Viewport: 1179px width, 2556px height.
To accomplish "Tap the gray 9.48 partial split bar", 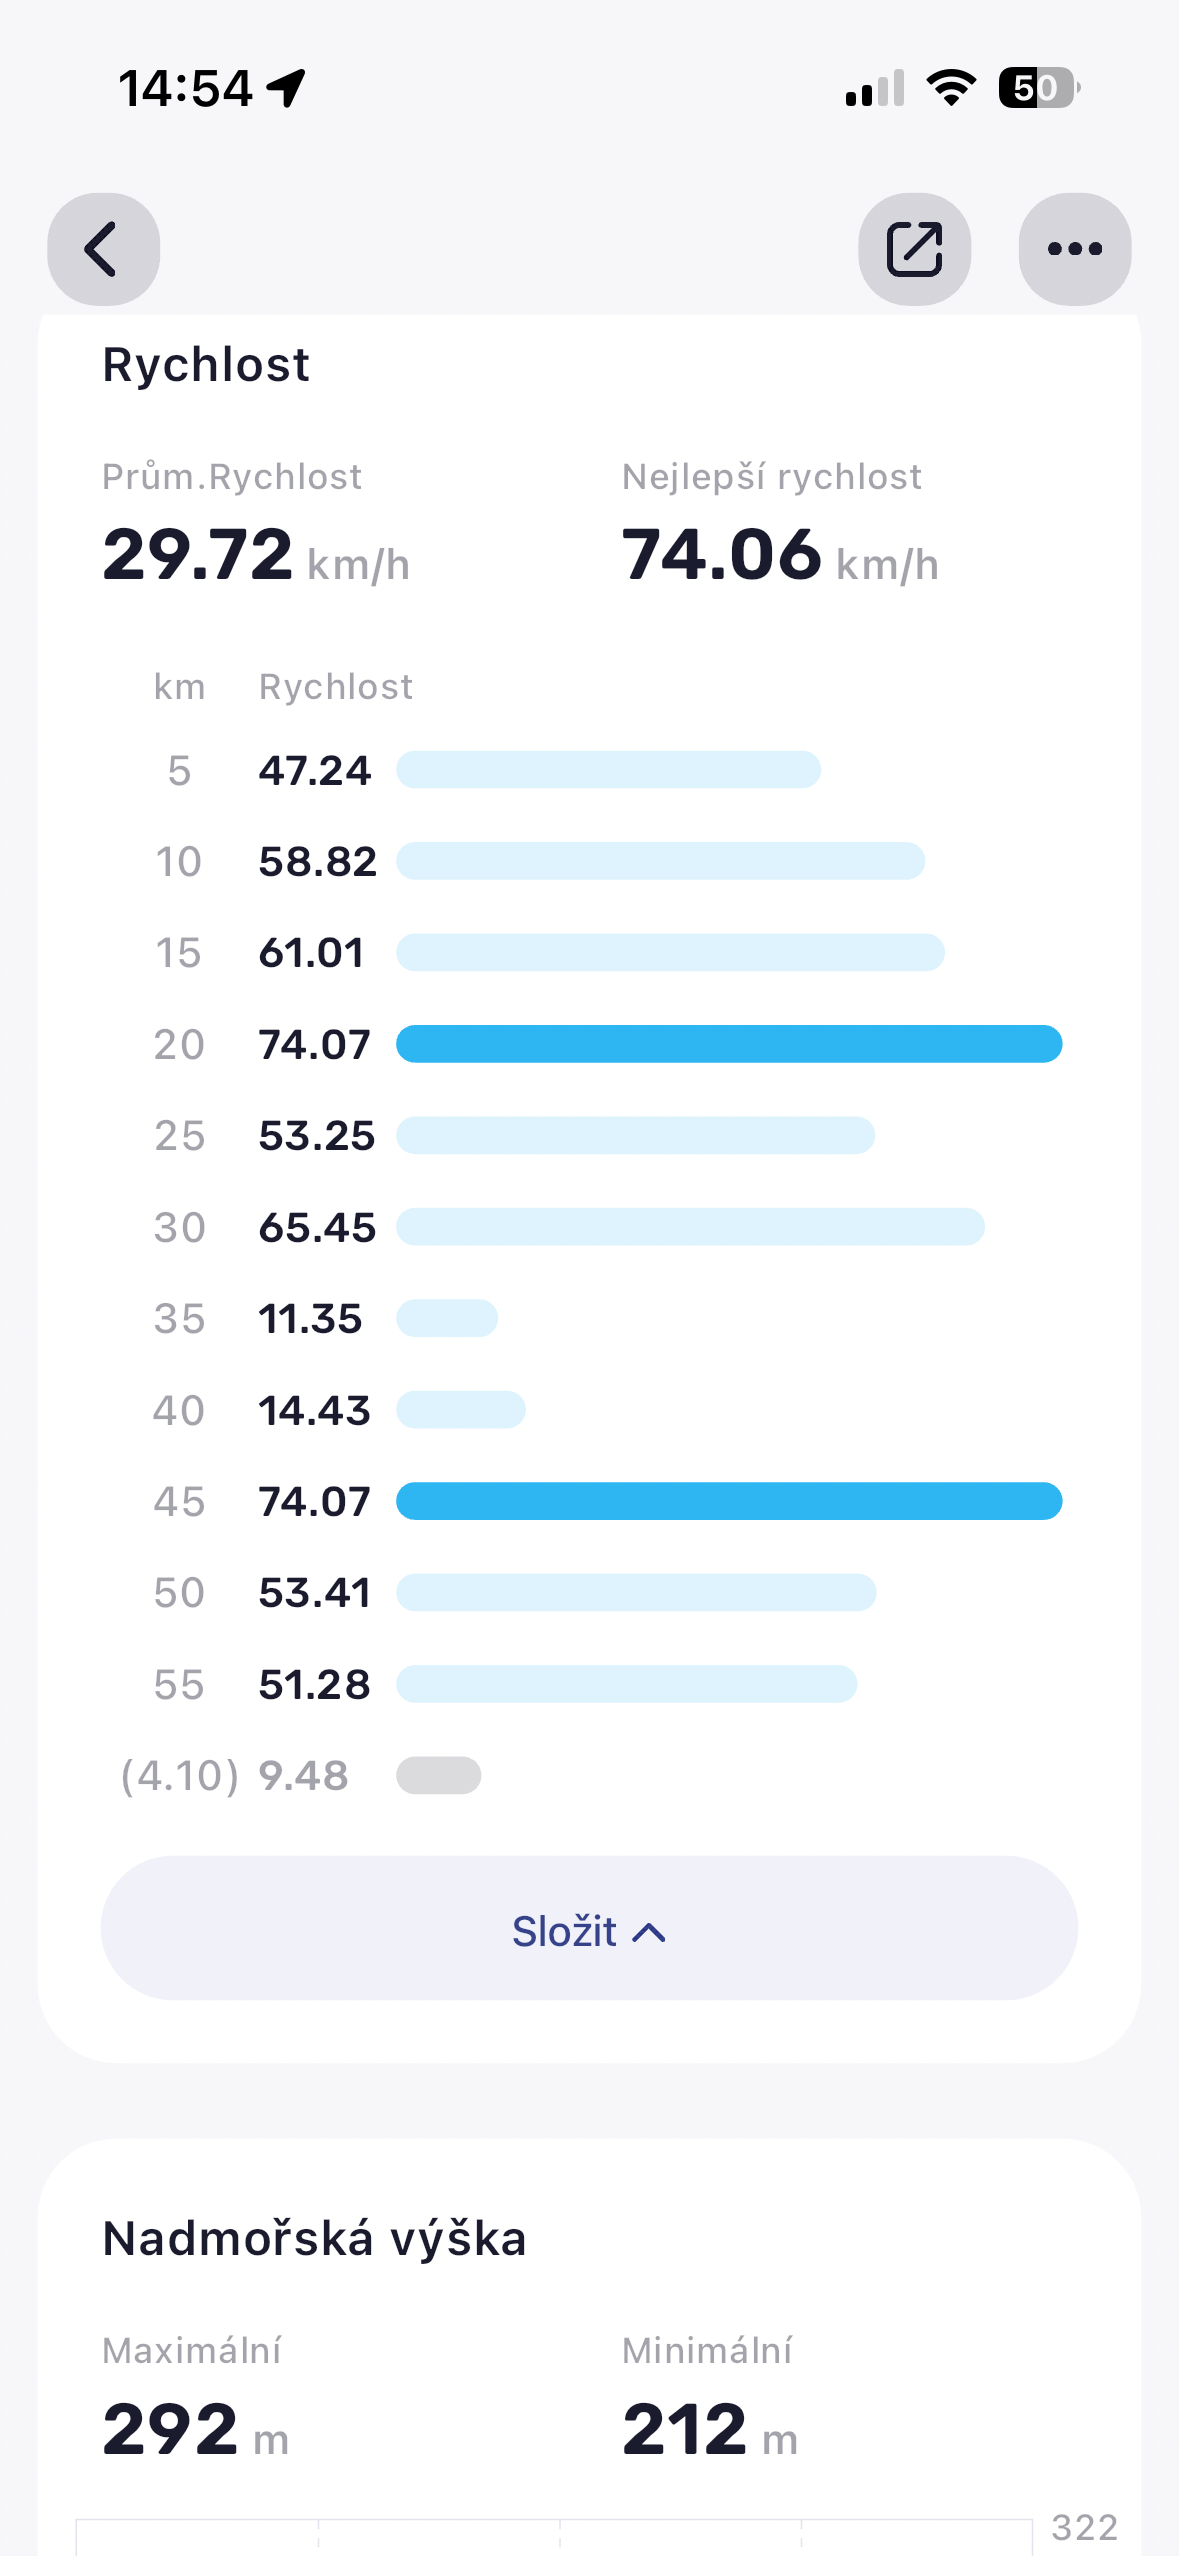I will tap(438, 1775).
